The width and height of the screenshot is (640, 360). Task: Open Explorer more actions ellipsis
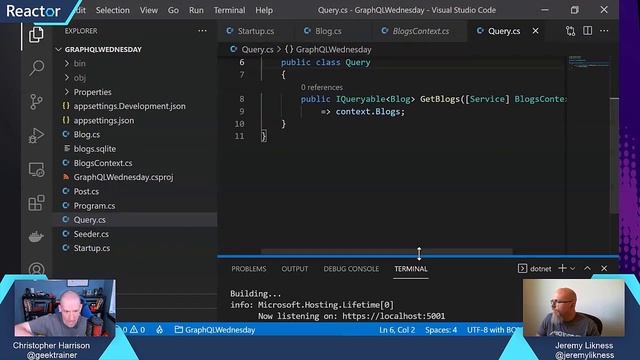tap(202, 31)
